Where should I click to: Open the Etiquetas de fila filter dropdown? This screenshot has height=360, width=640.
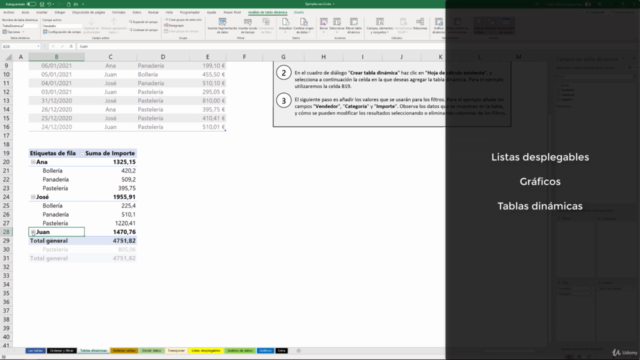(82, 154)
